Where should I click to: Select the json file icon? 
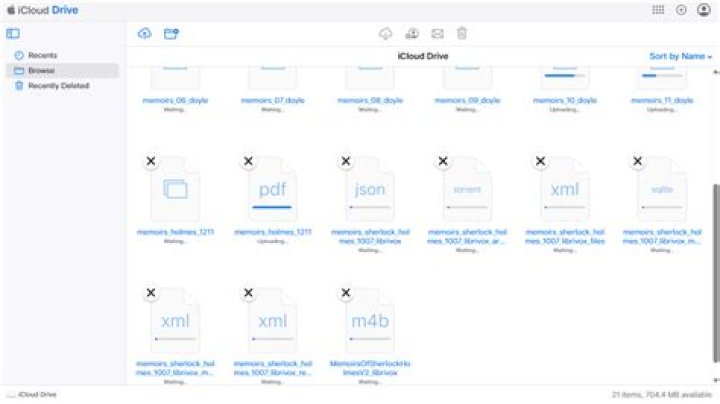pyautogui.click(x=370, y=189)
